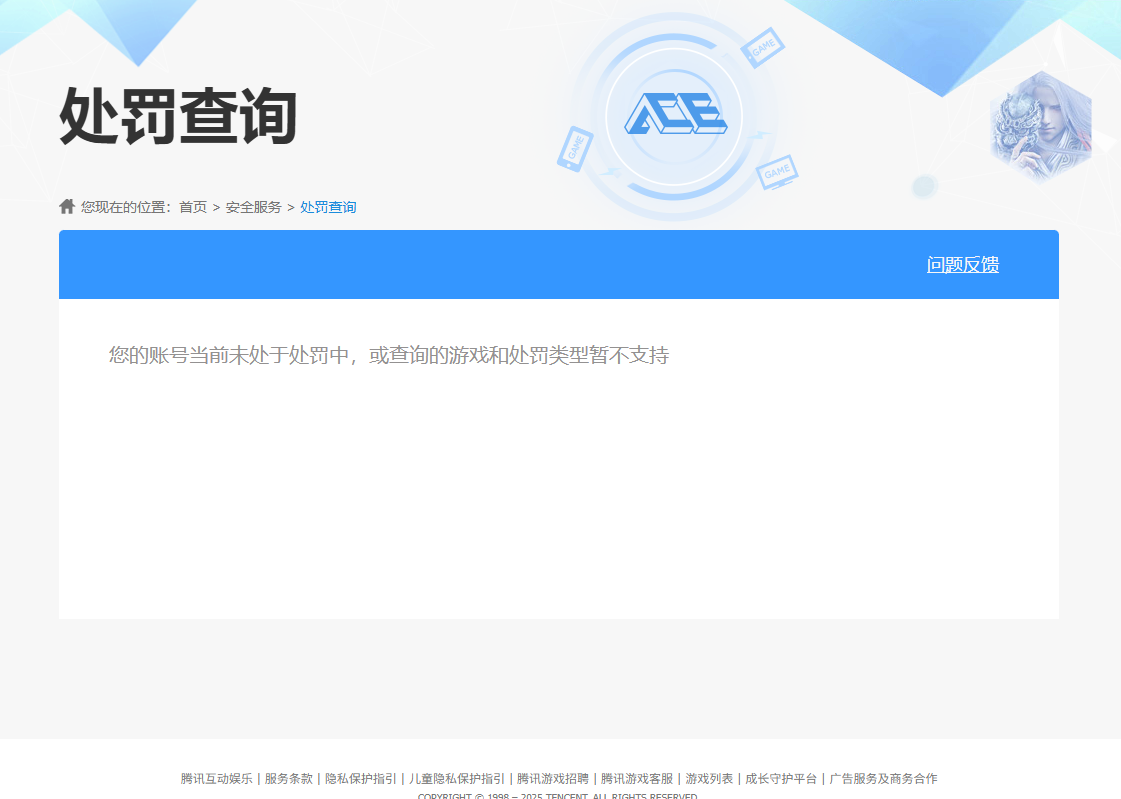Viewport: 1121px width, 799px height.
Task: Open 安全服务 from the breadcrumb trail
Action: click(x=254, y=207)
